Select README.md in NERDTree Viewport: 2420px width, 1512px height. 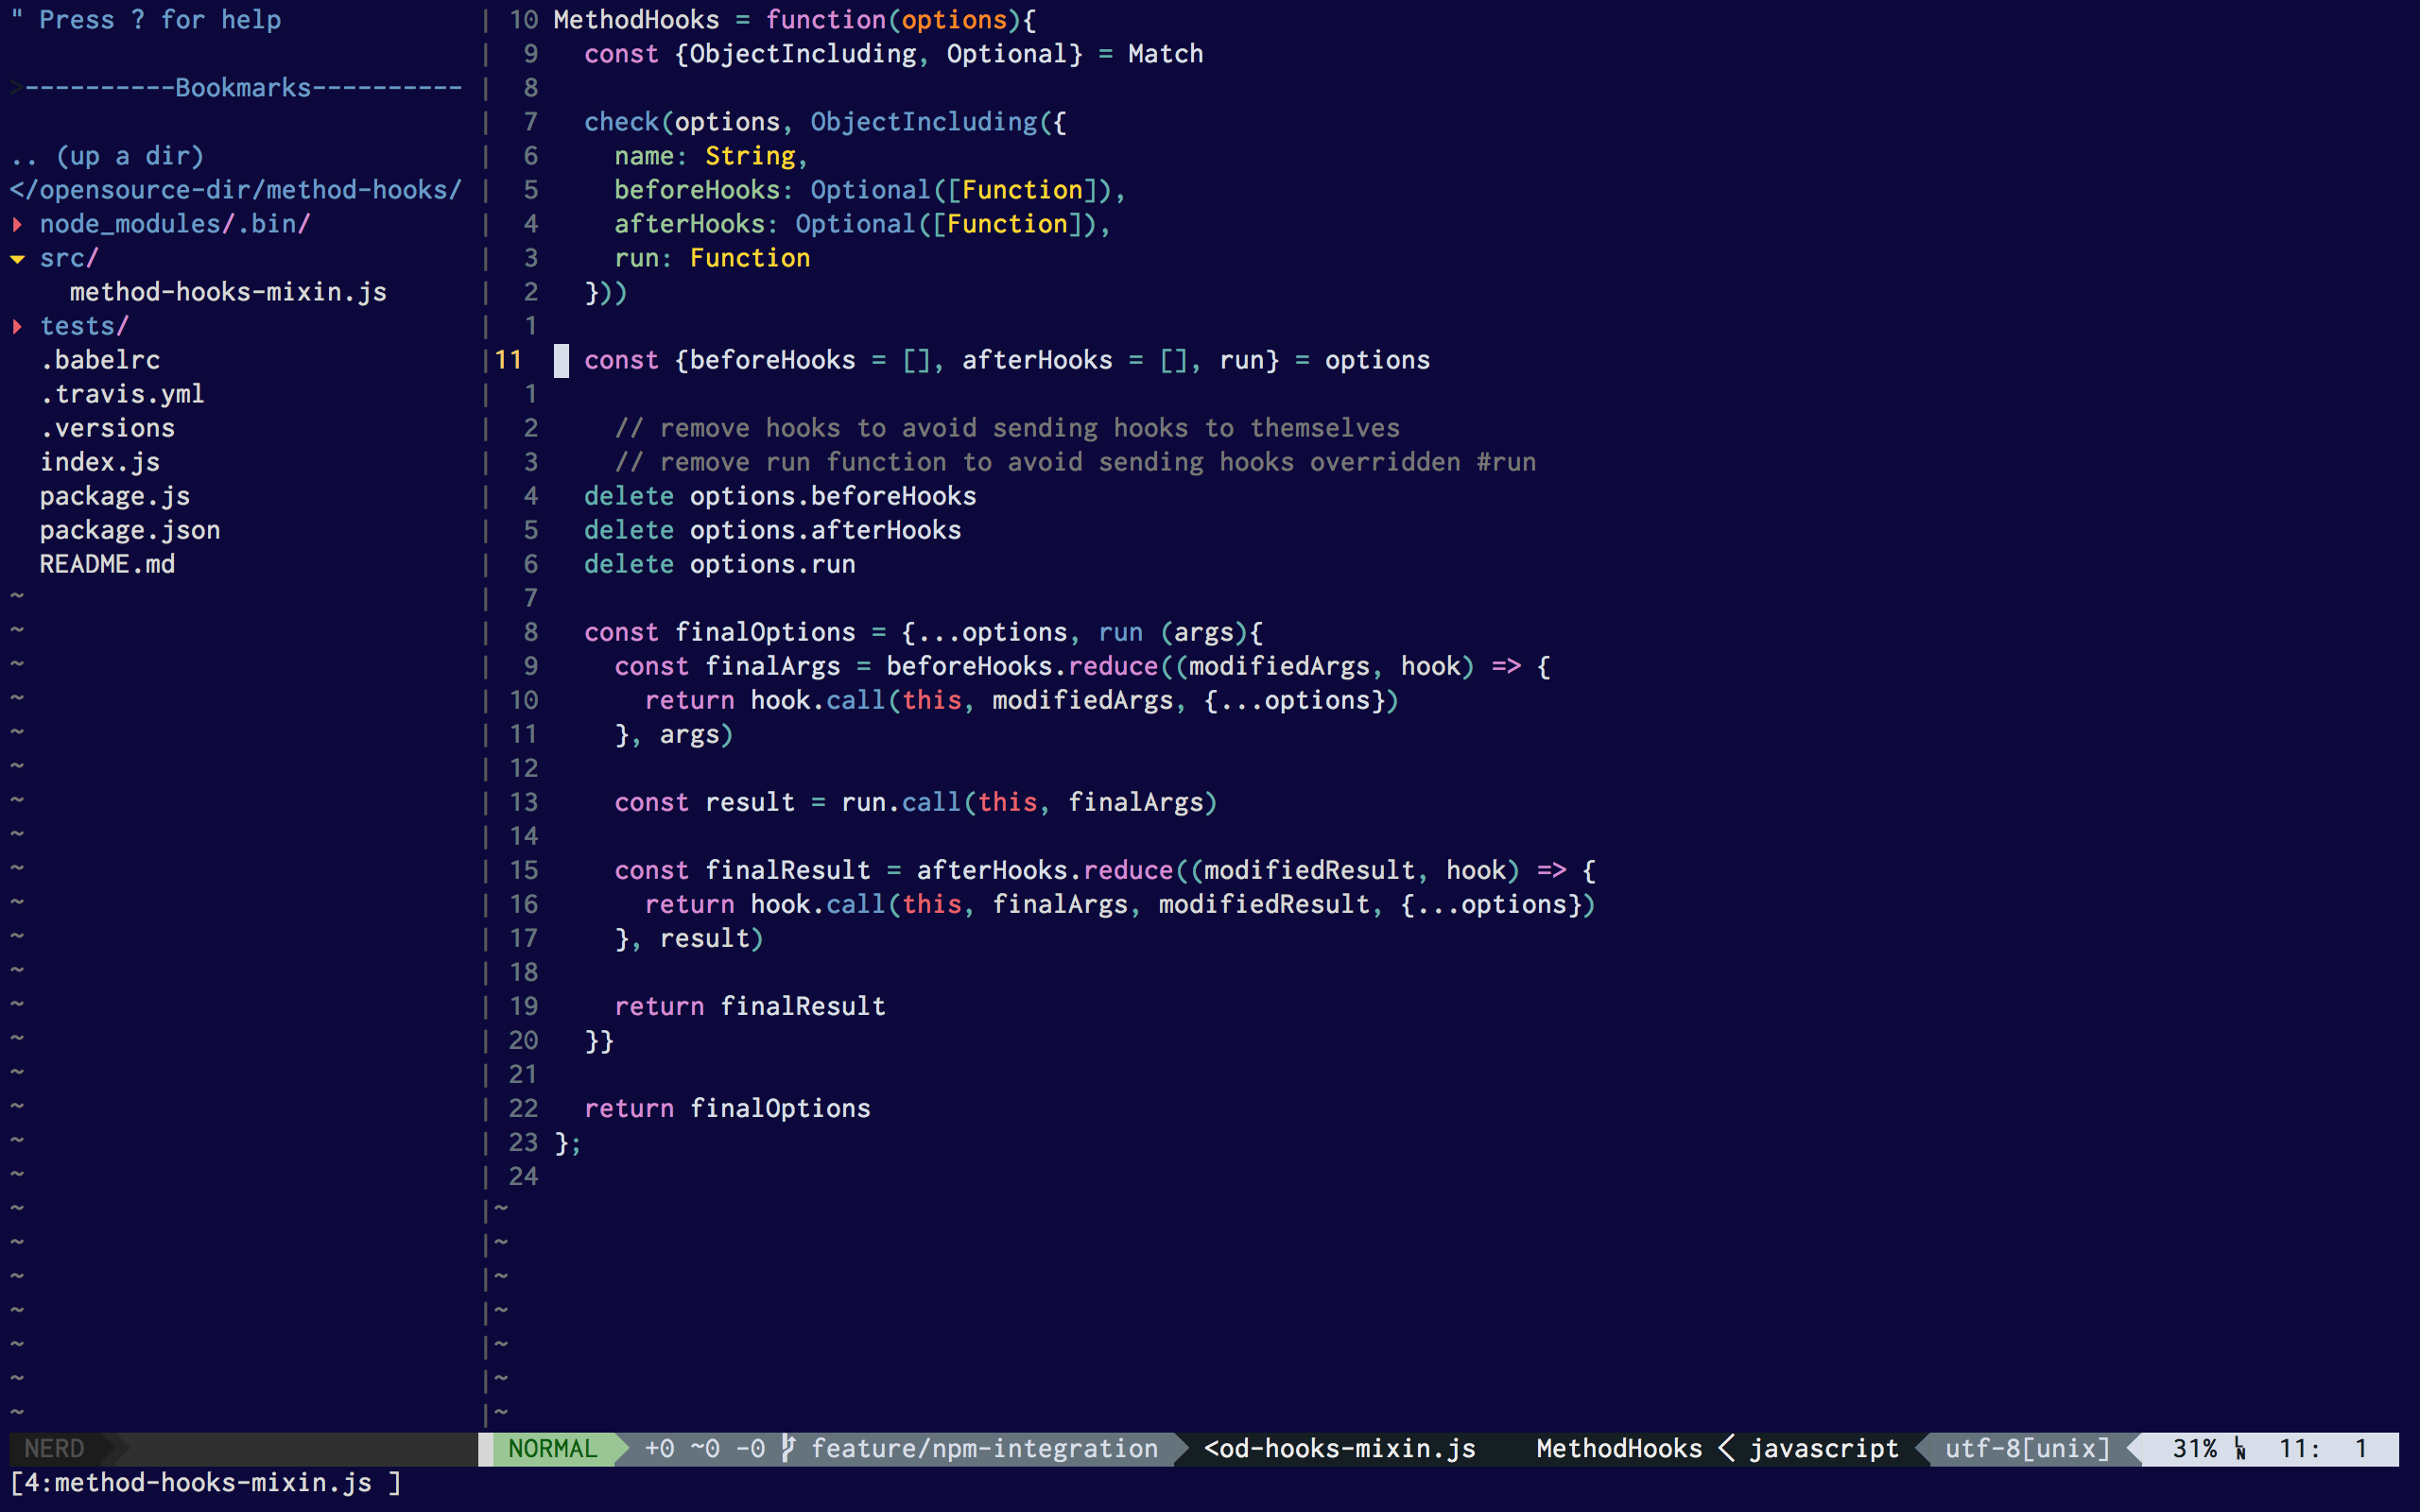106,564
